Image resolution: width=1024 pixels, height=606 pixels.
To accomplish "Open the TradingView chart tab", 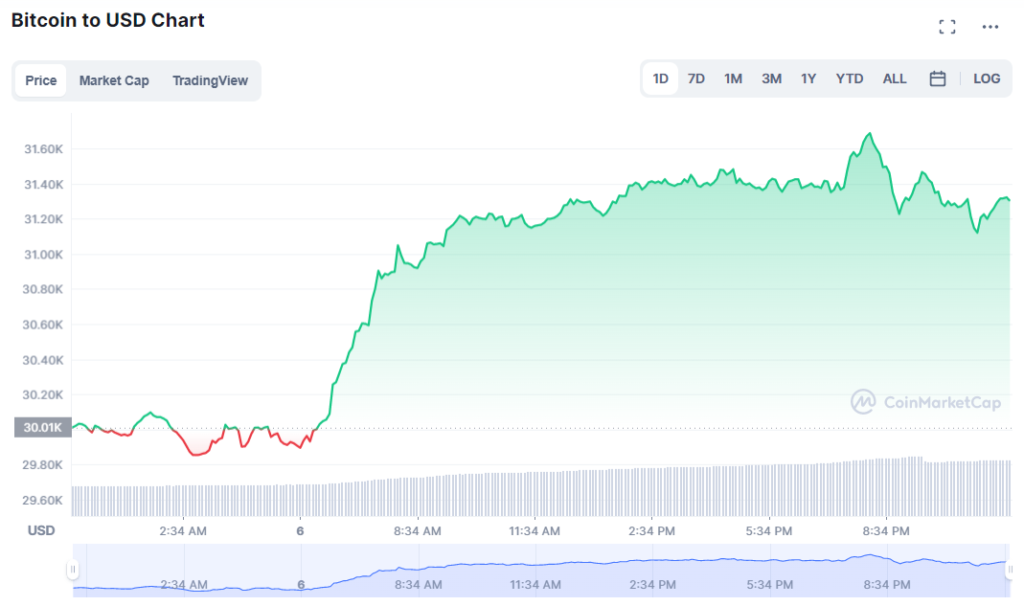I will [210, 81].
